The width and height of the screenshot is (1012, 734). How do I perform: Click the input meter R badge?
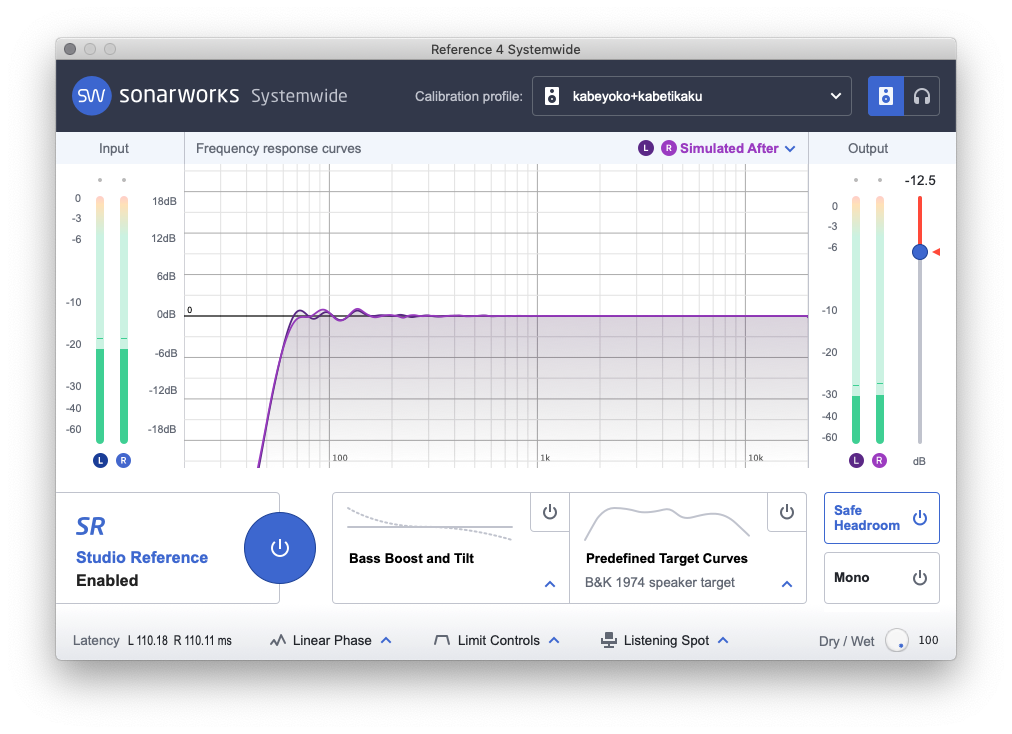coord(123,460)
